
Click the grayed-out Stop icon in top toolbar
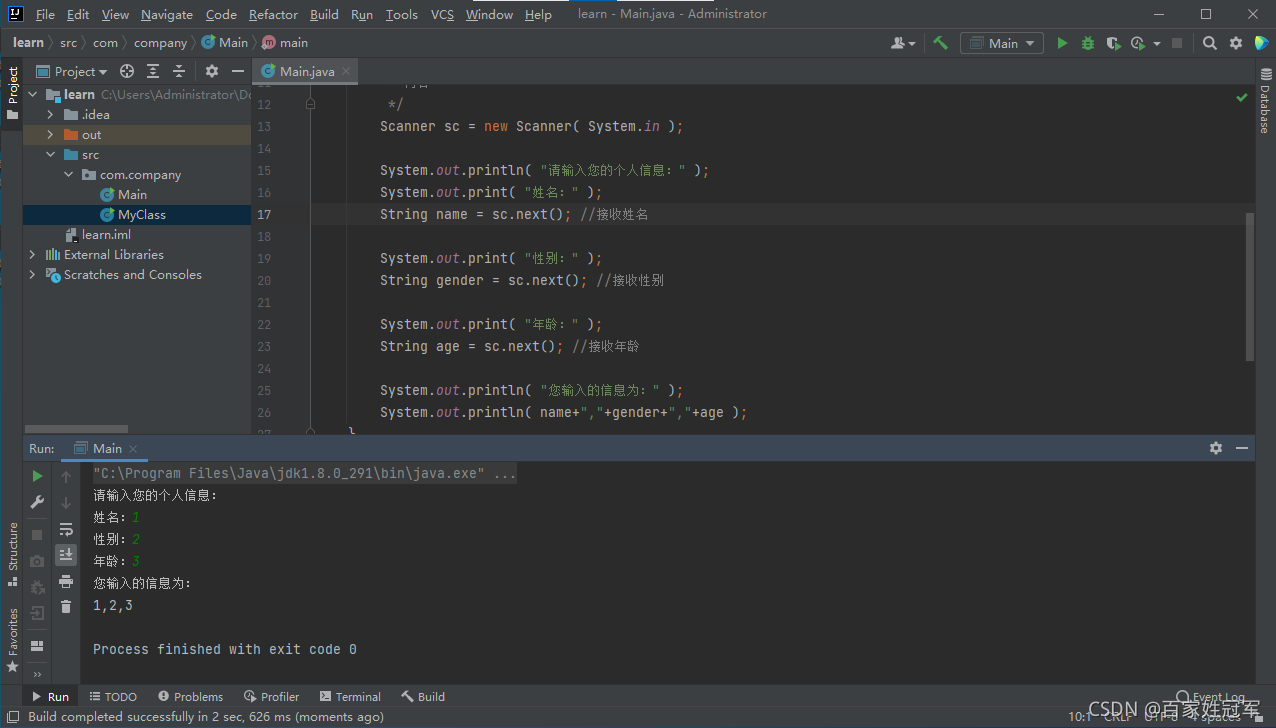1177,43
